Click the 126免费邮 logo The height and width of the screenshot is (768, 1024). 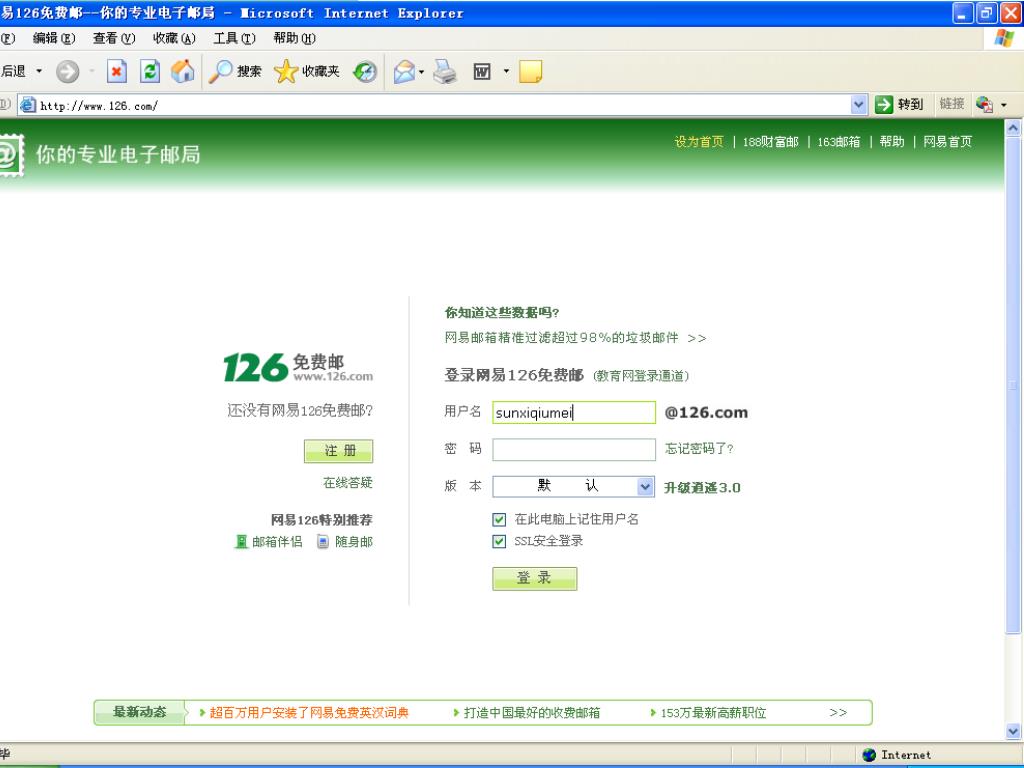coord(298,368)
